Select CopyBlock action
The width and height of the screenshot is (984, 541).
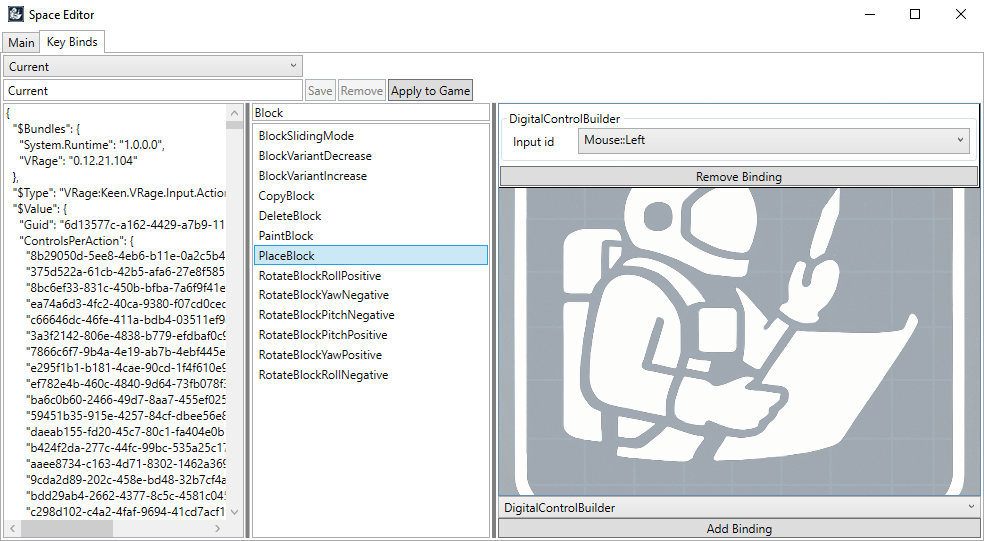point(370,196)
